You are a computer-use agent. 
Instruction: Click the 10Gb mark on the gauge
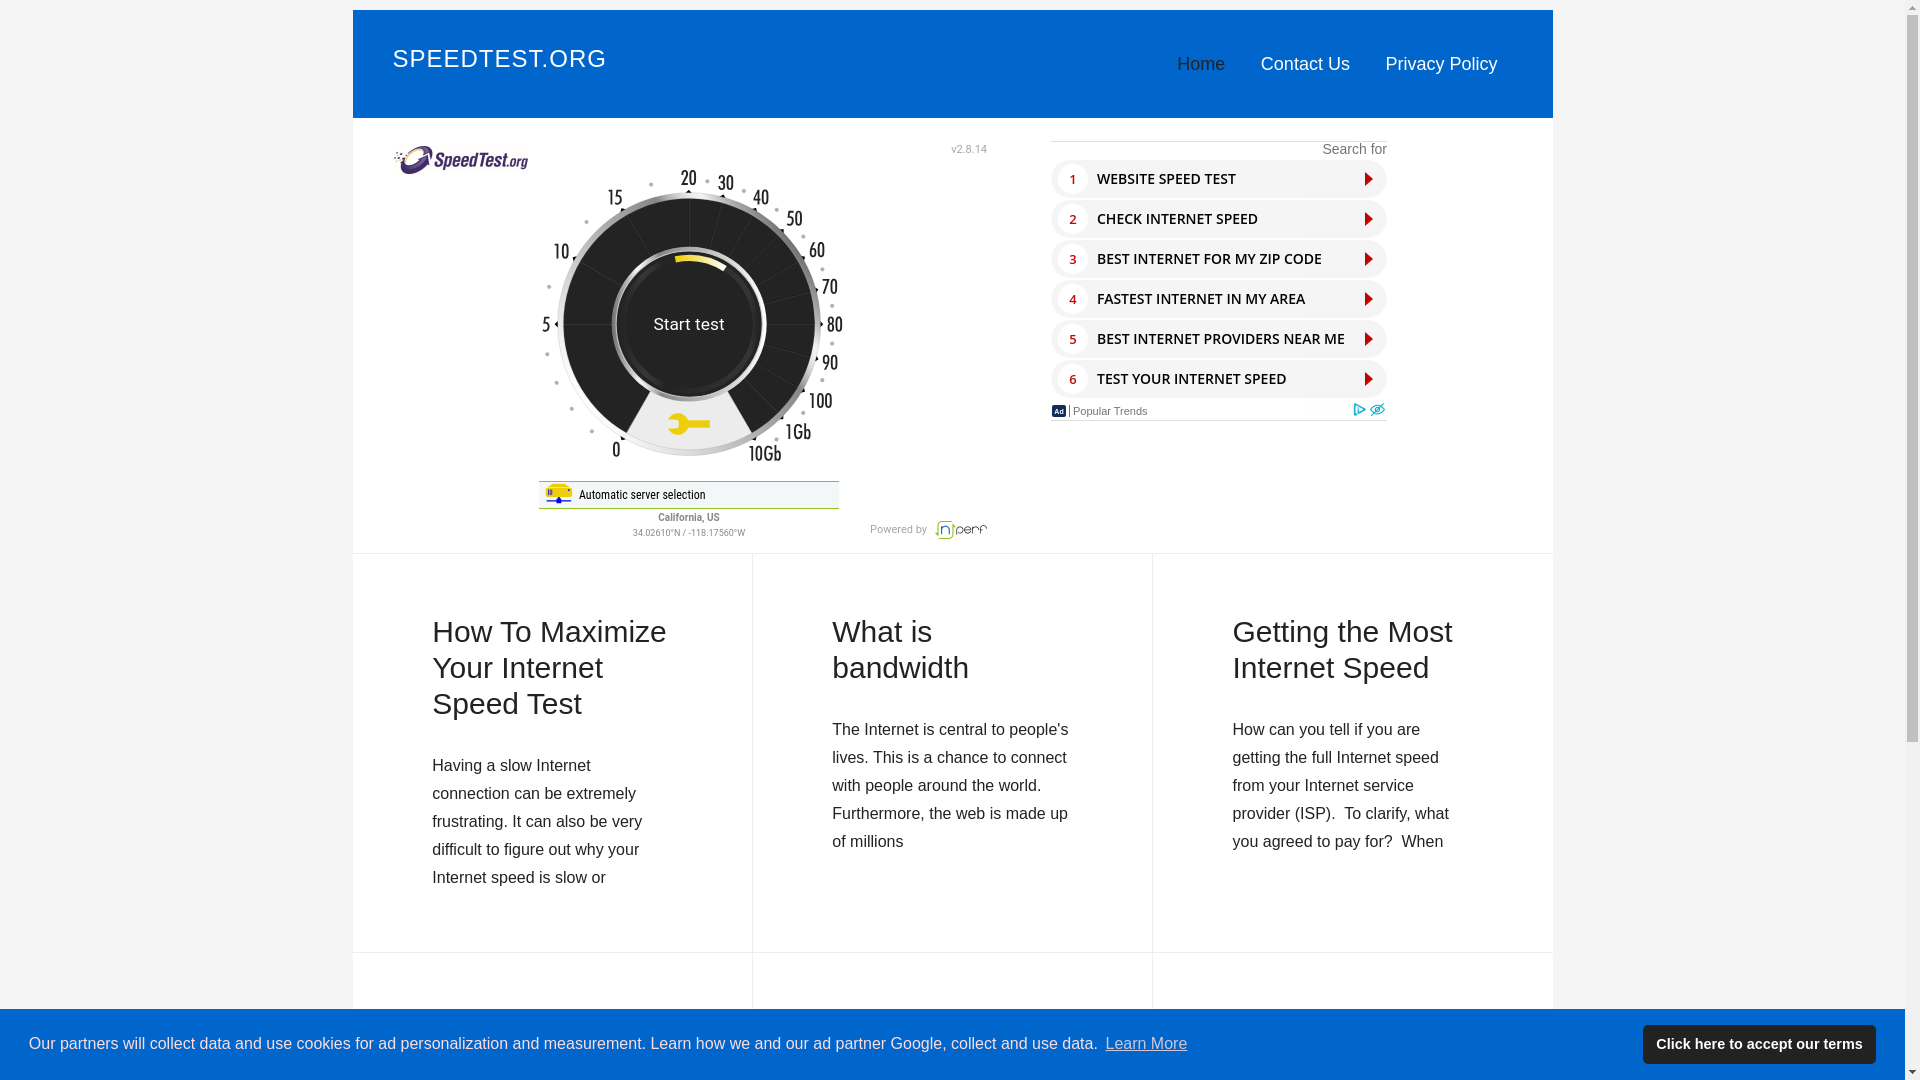(764, 454)
